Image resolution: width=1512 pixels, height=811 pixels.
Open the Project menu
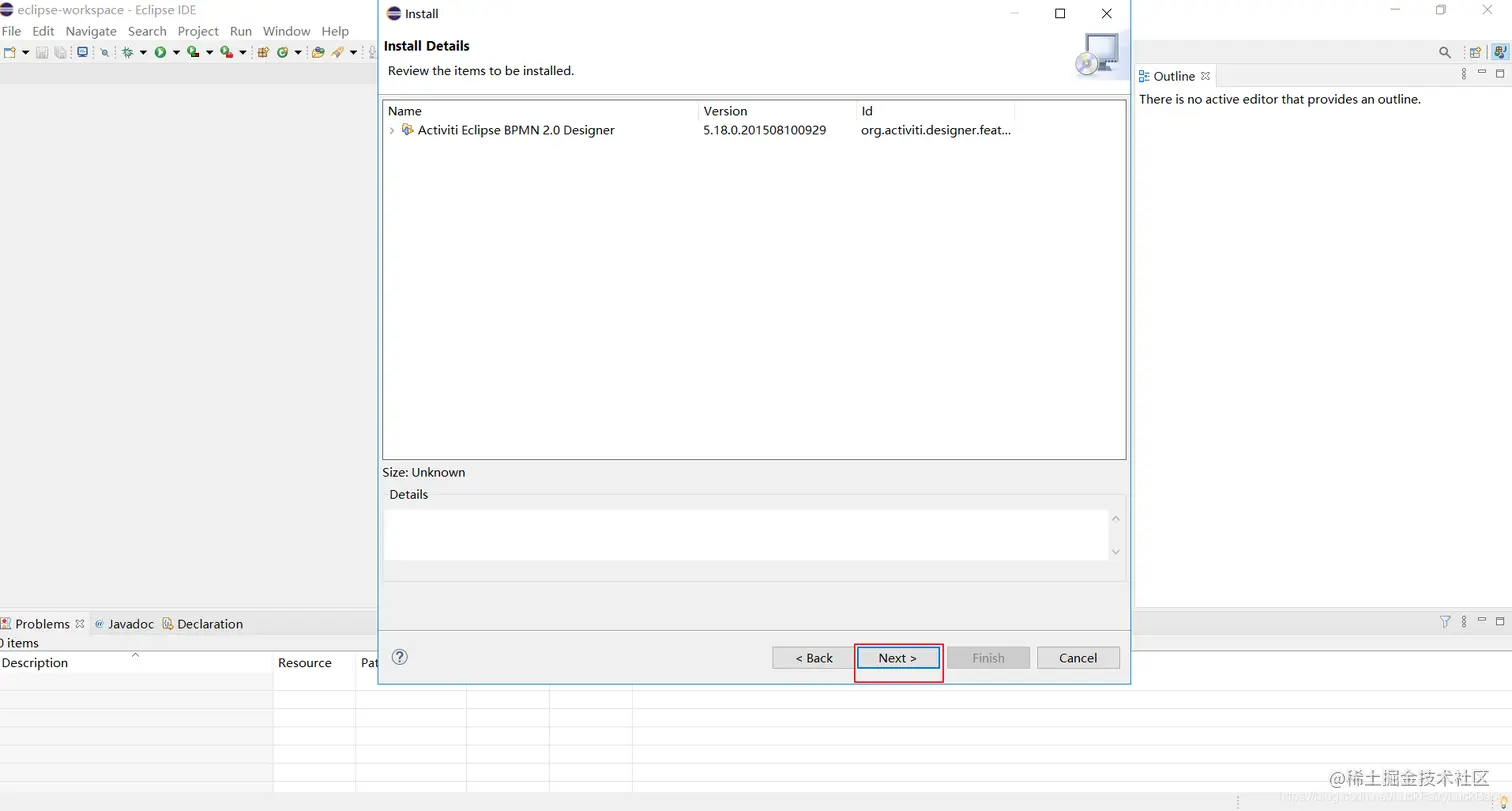198,31
